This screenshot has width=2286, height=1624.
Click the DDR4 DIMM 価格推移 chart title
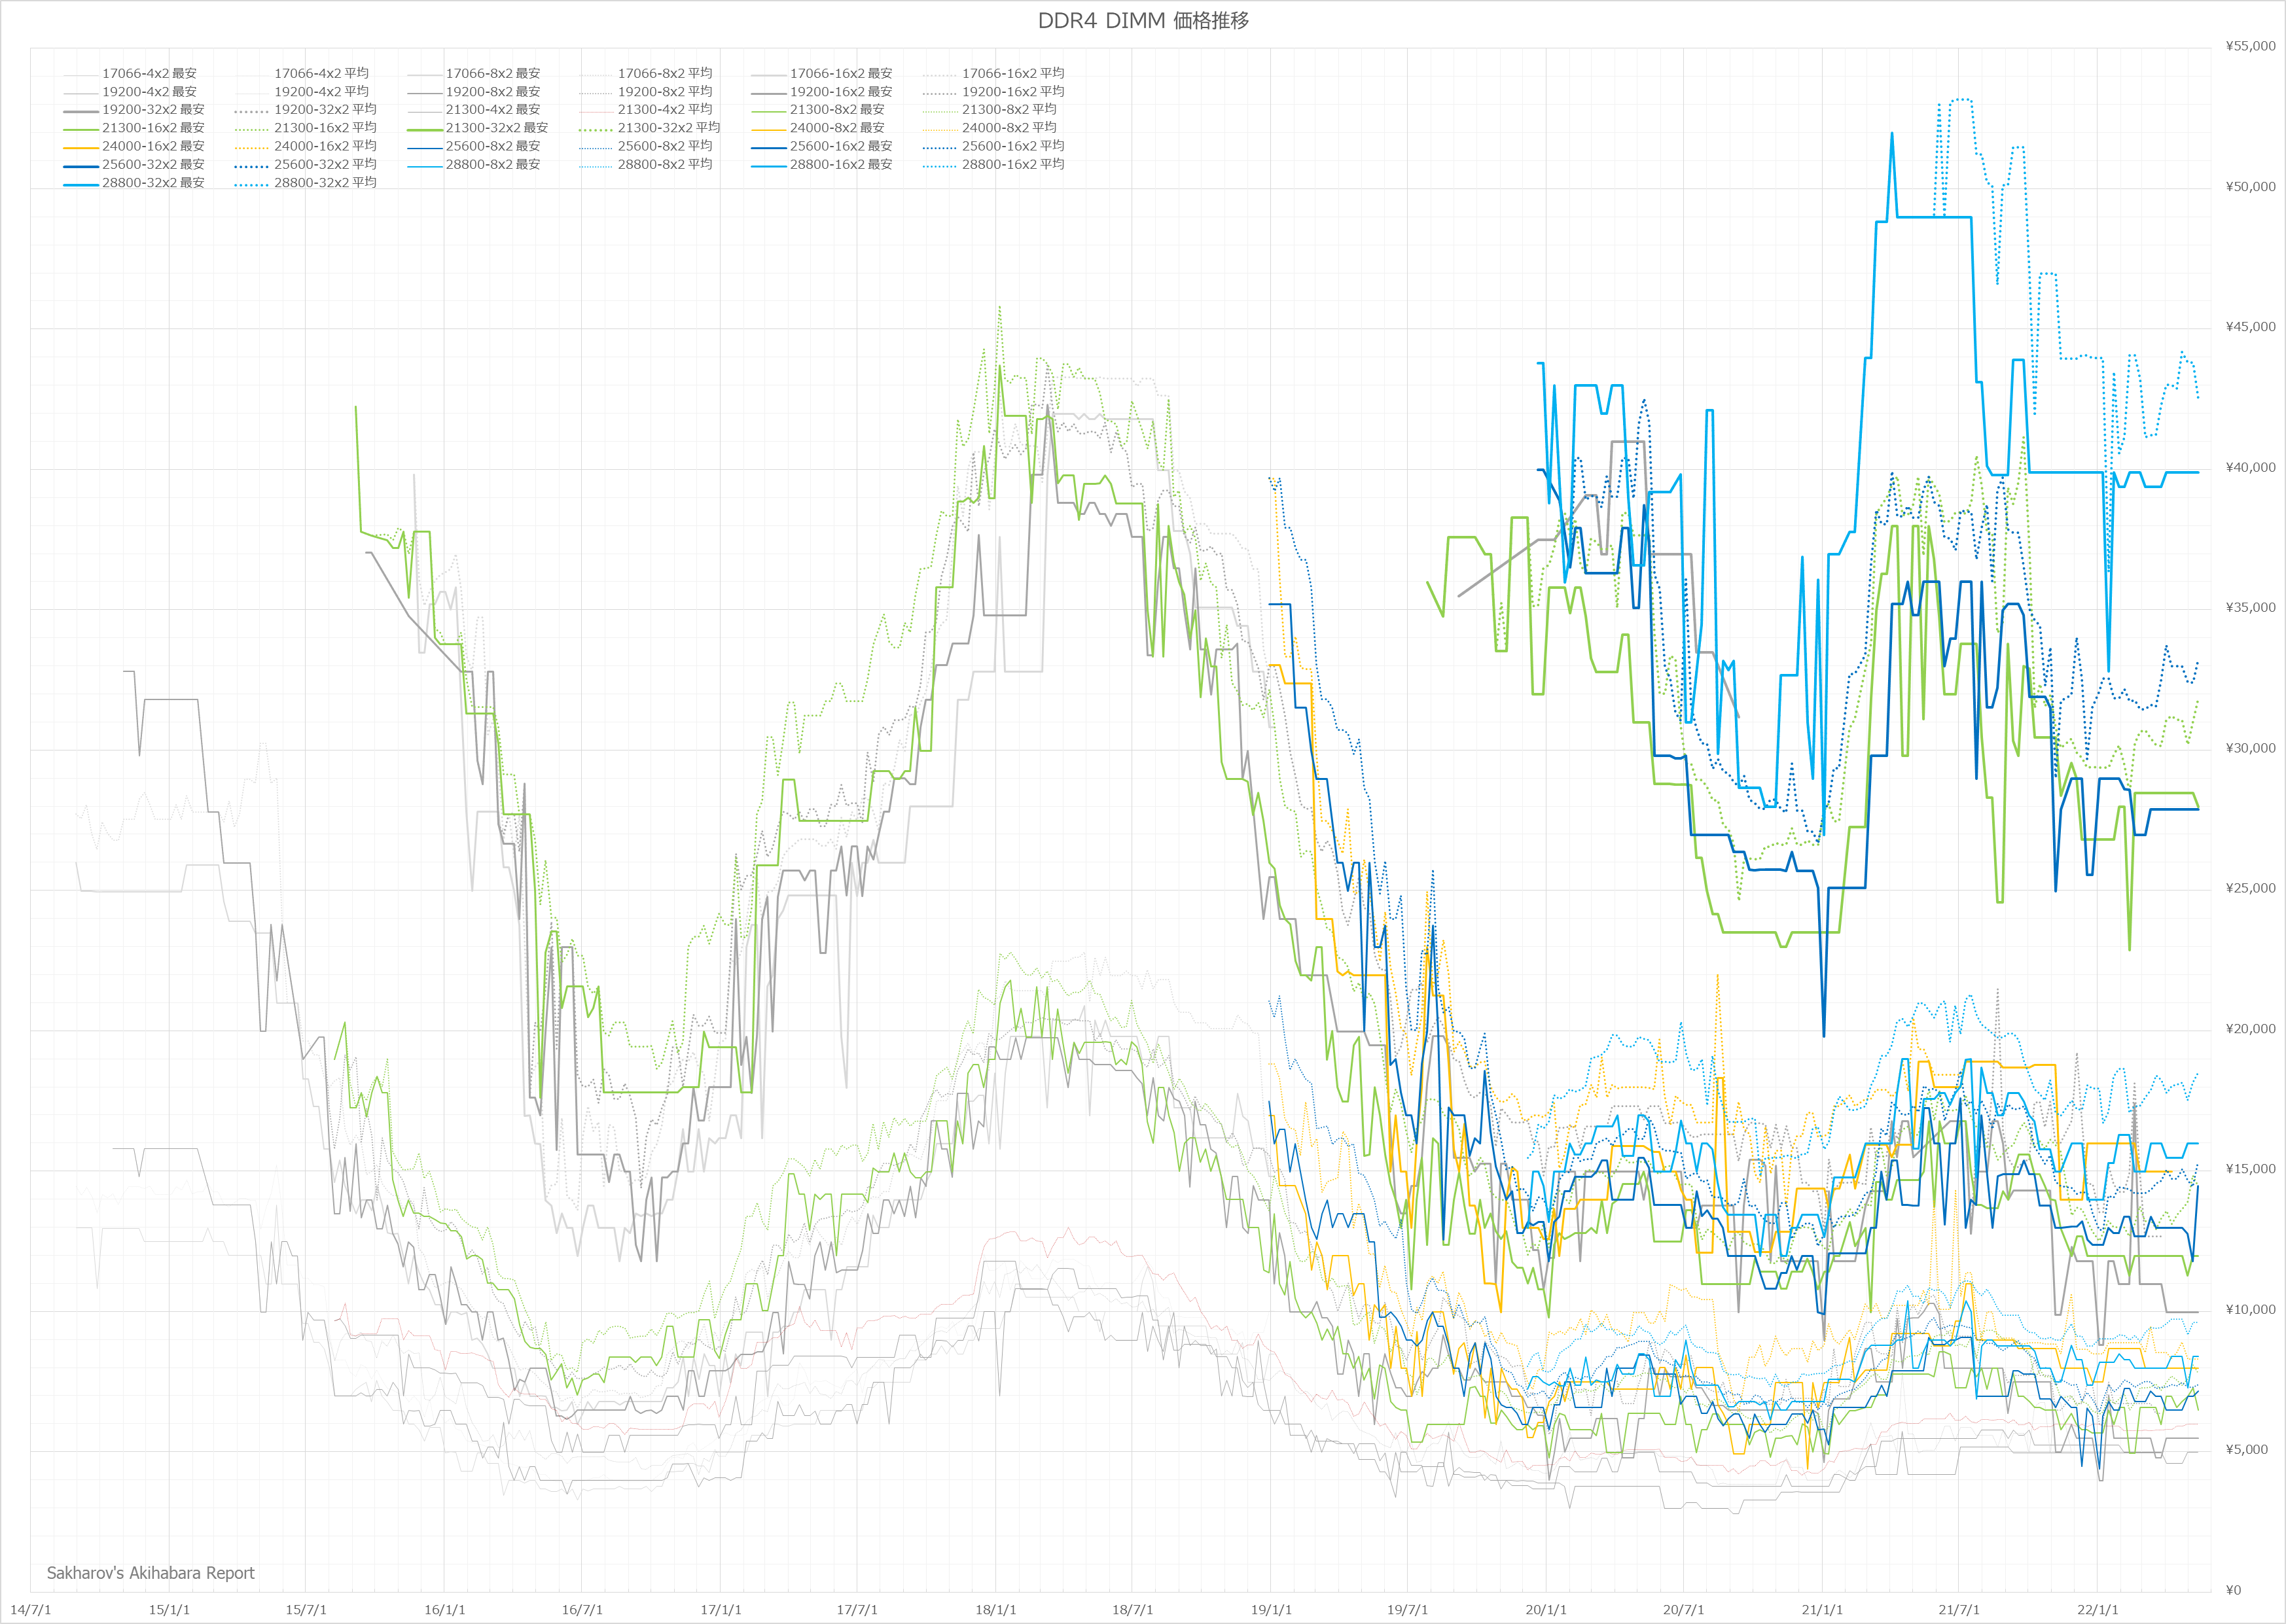coord(1143,21)
